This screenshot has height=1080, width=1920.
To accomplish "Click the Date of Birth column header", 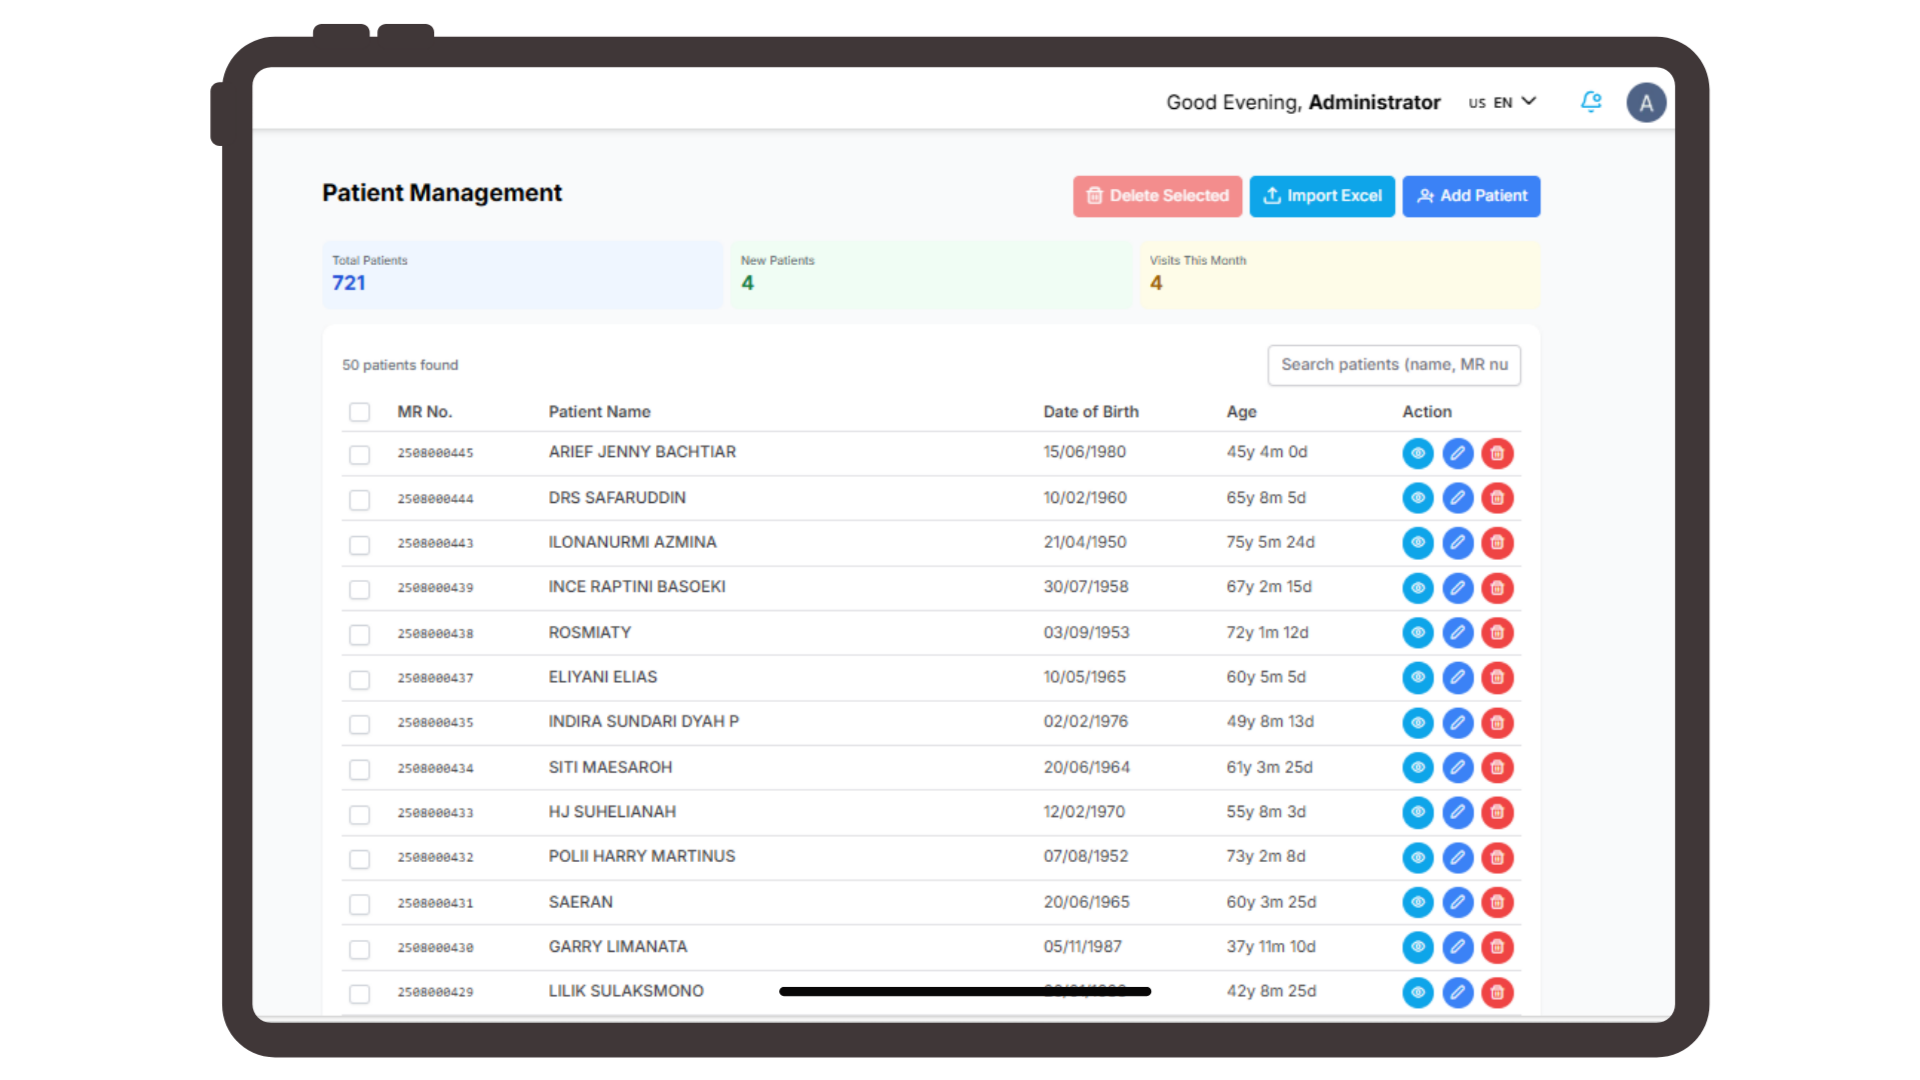I will click(1091, 412).
